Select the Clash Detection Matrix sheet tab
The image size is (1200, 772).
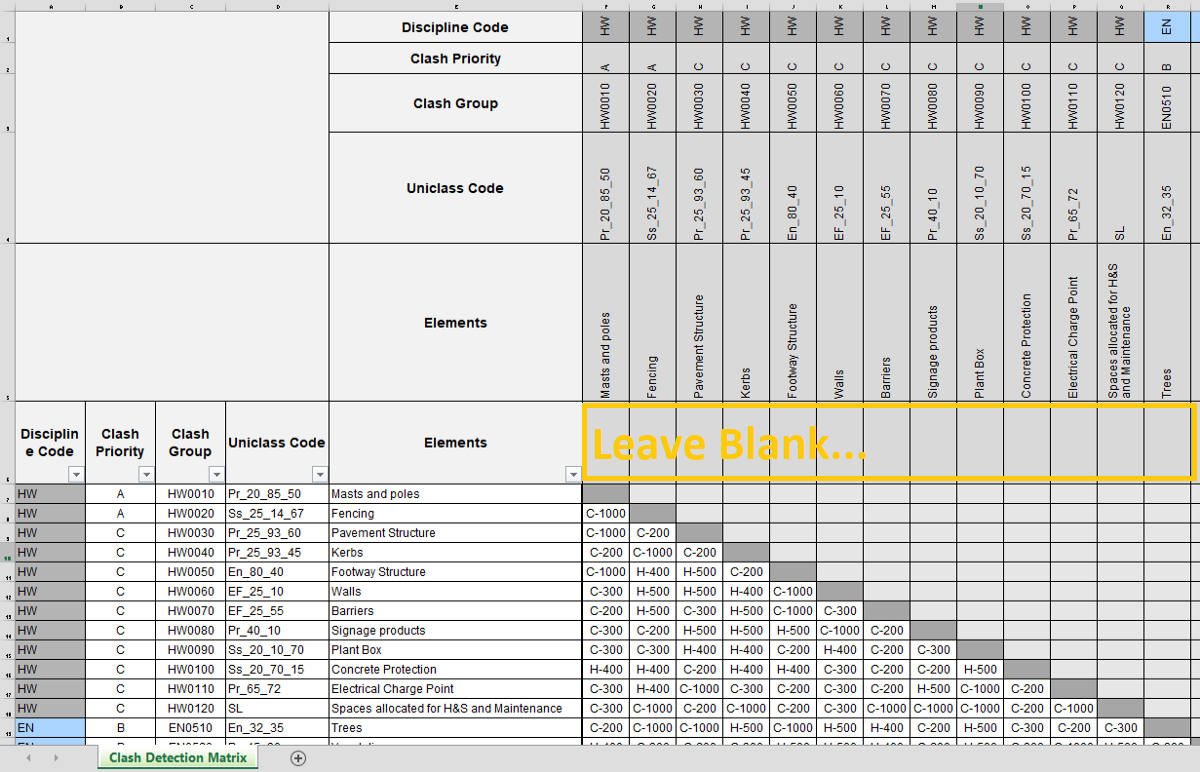click(x=177, y=759)
